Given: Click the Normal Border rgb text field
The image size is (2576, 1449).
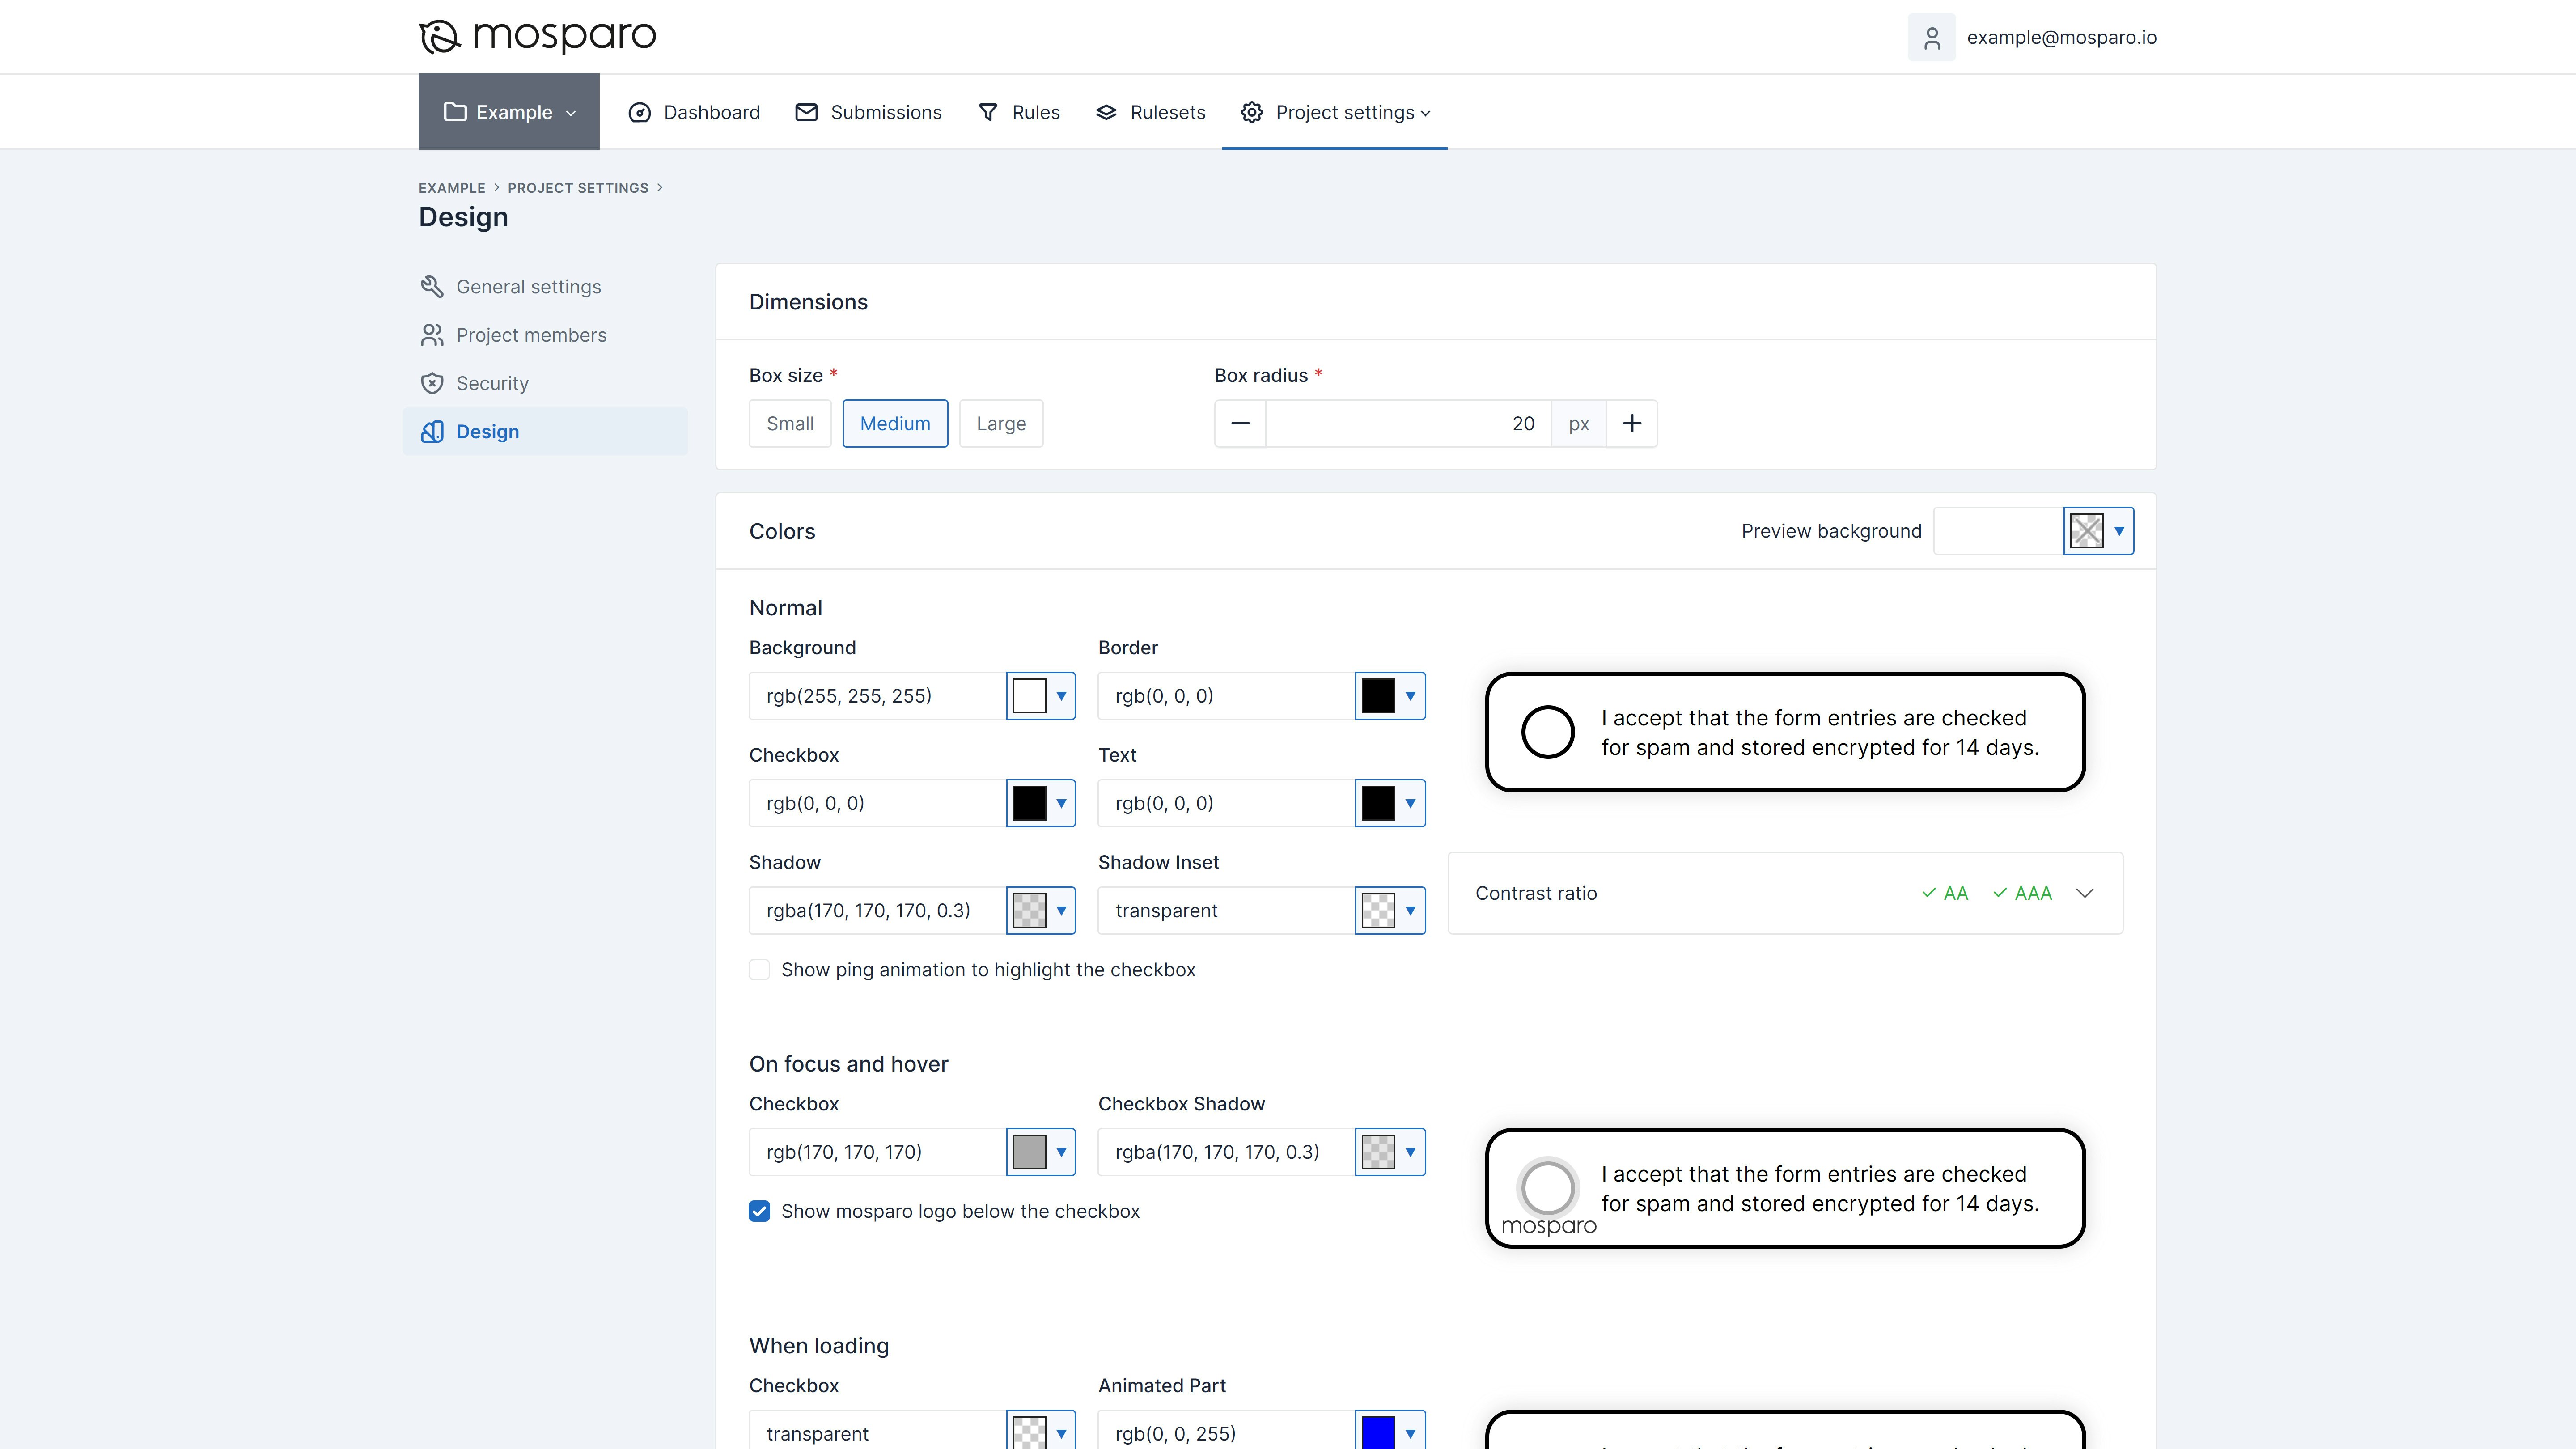Looking at the screenshot, I should coord(1226,696).
